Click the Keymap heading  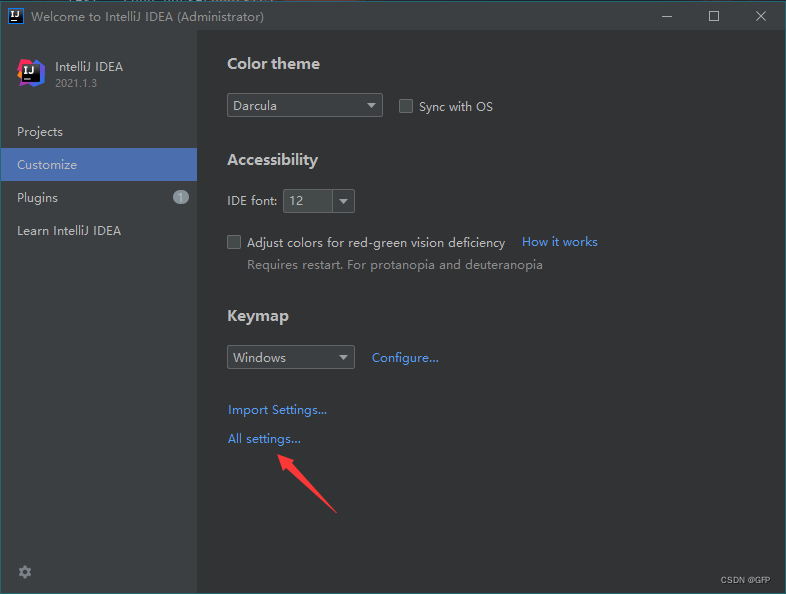258,316
